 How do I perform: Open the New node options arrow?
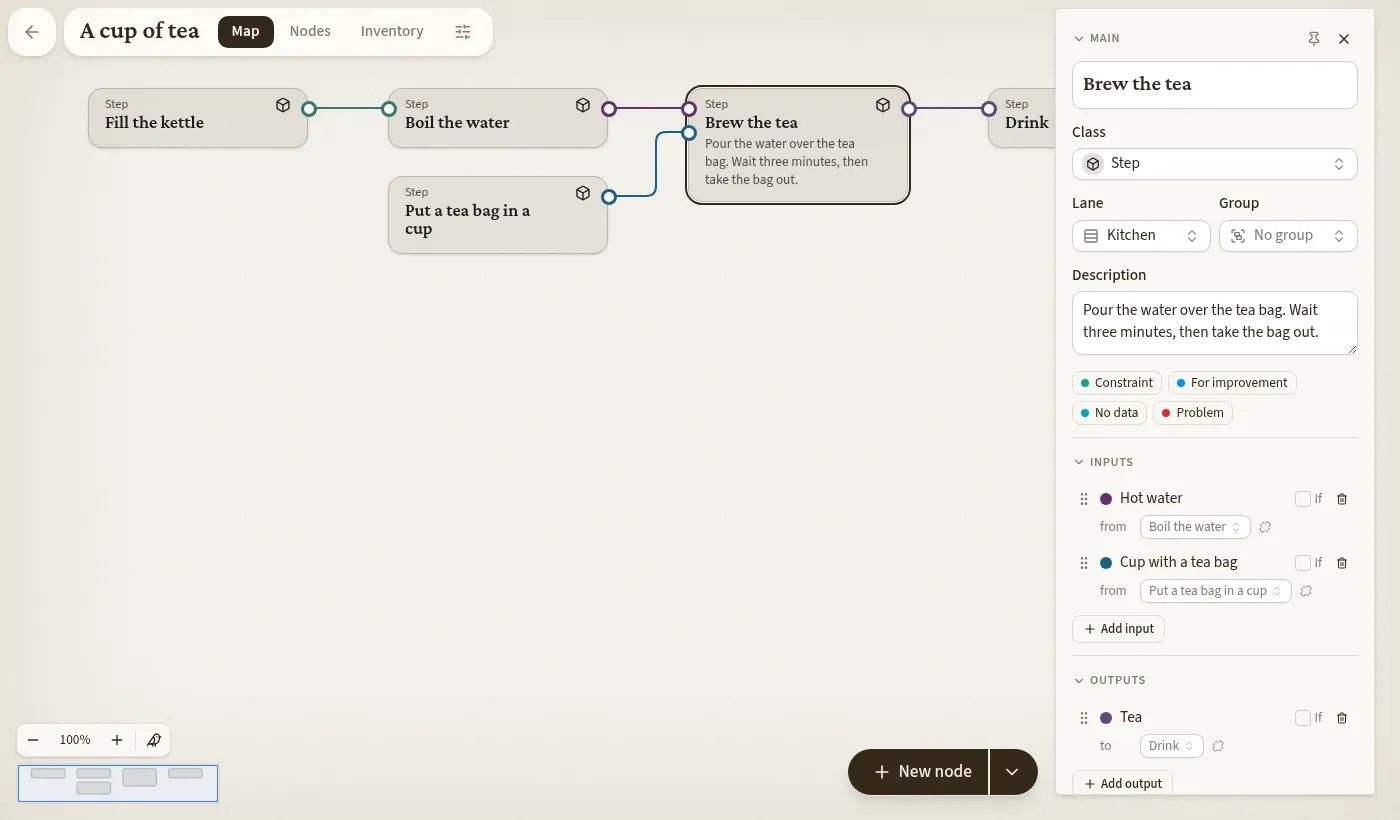[1013, 772]
